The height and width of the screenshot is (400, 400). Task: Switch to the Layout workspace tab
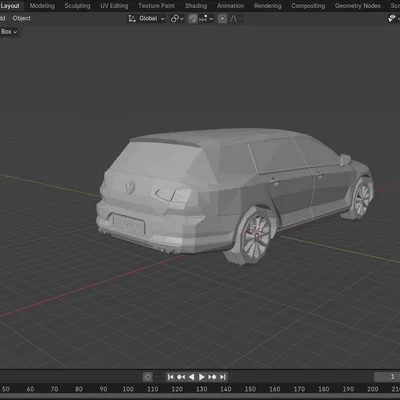[x=10, y=6]
